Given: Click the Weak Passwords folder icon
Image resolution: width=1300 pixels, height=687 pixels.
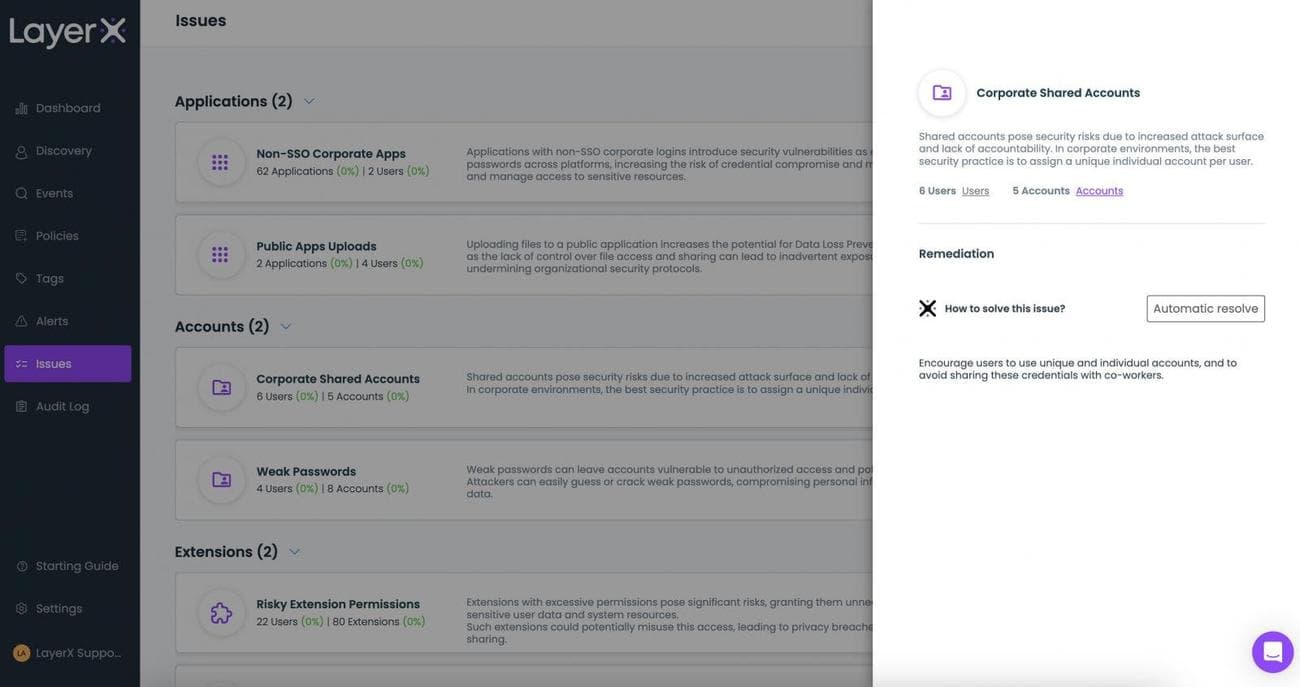Looking at the screenshot, I should [221, 480].
